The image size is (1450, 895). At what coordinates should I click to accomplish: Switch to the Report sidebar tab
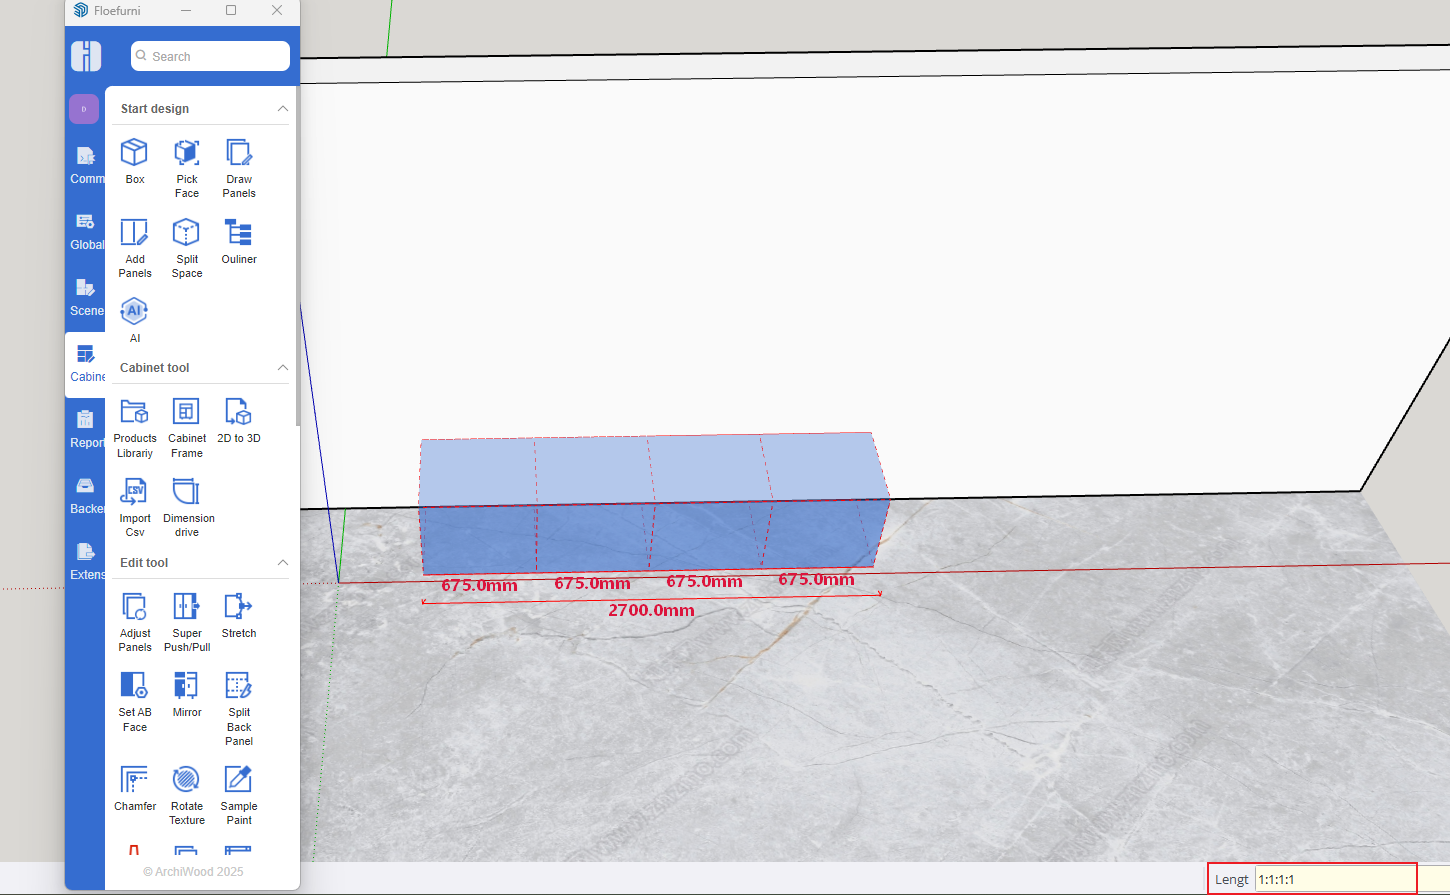click(86, 428)
